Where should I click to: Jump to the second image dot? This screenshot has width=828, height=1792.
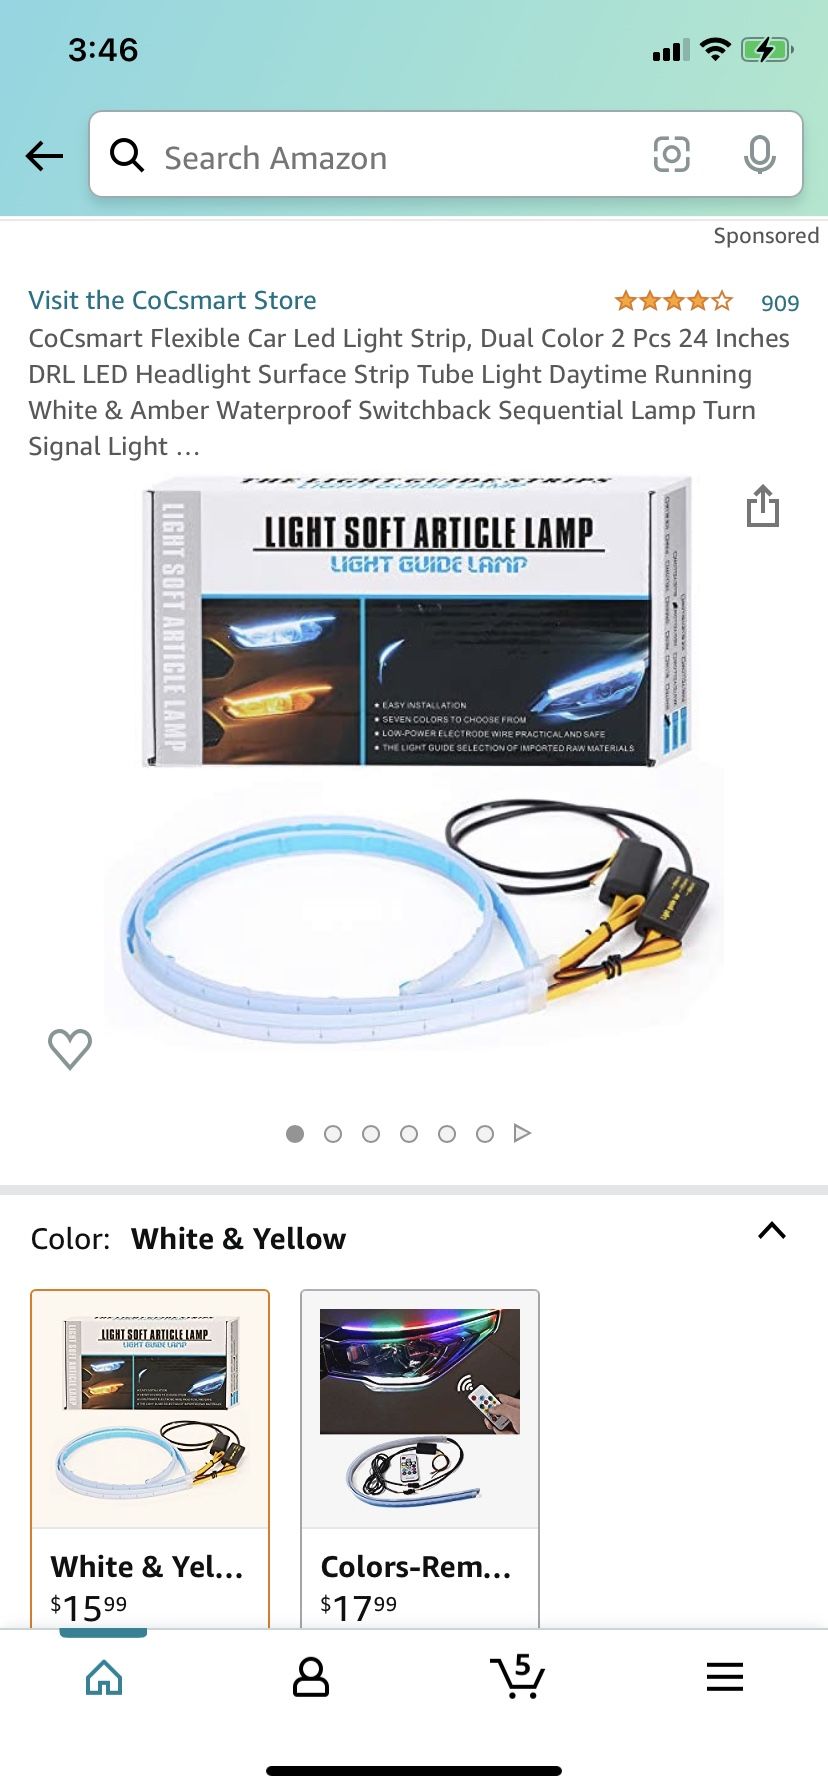pyautogui.click(x=333, y=1134)
